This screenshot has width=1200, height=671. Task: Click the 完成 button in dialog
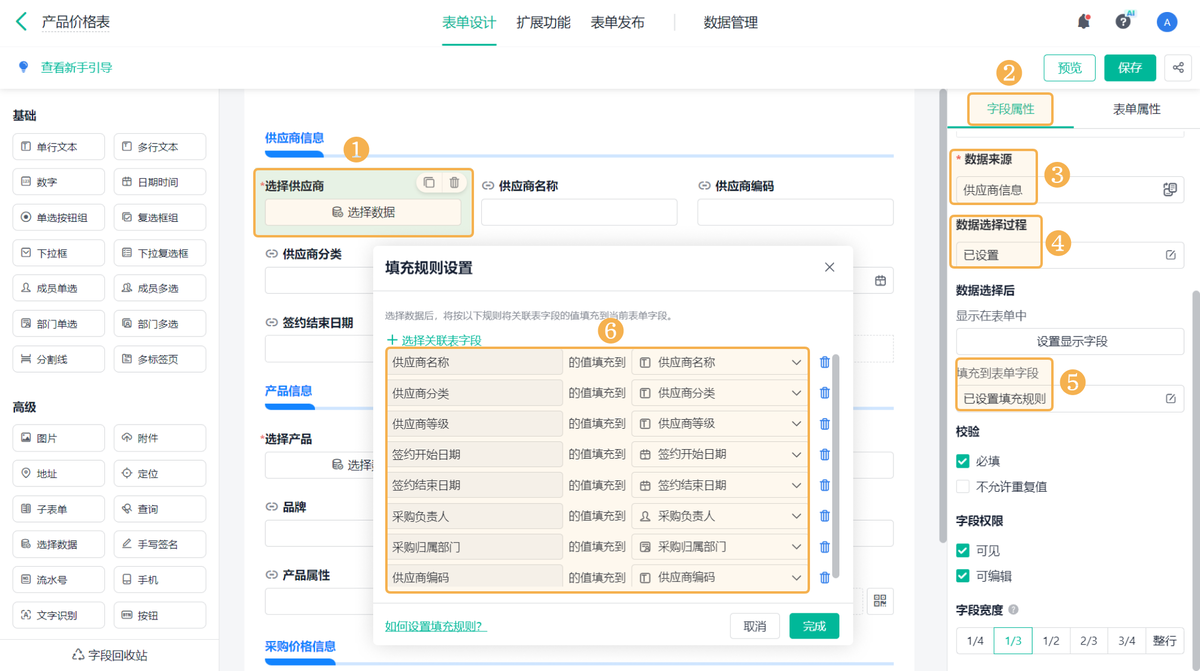click(814, 626)
